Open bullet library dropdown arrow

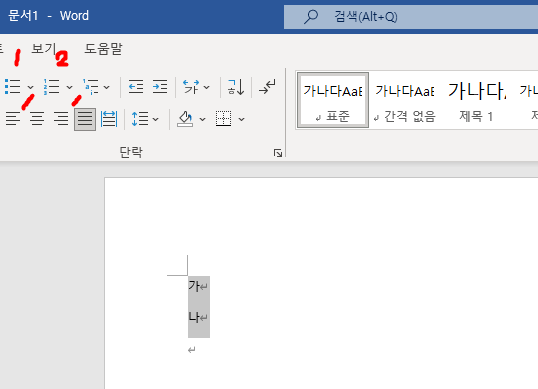31,87
